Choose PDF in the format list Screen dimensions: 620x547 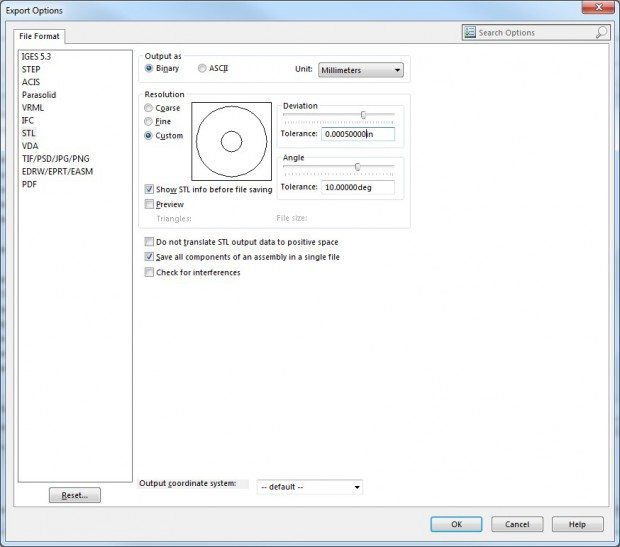tap(29, 185)
